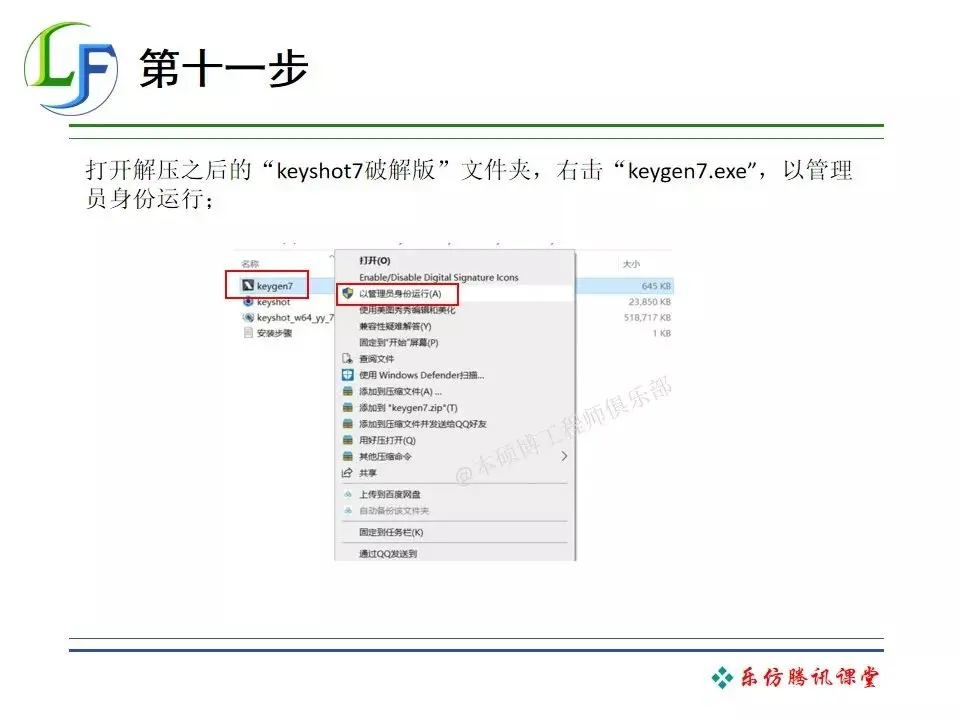Choose Enable/Disable Digital Signature Icons

click(438, 277)
